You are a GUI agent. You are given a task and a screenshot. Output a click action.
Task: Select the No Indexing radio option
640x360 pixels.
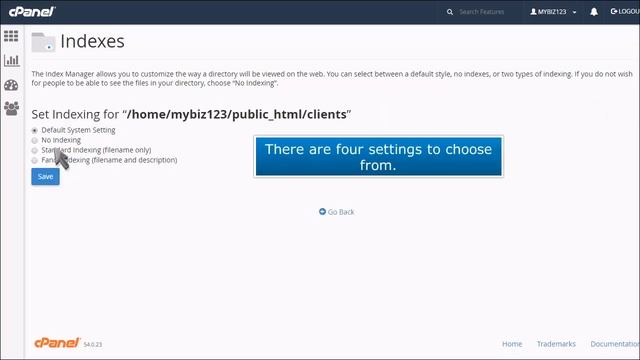point(35,140)
